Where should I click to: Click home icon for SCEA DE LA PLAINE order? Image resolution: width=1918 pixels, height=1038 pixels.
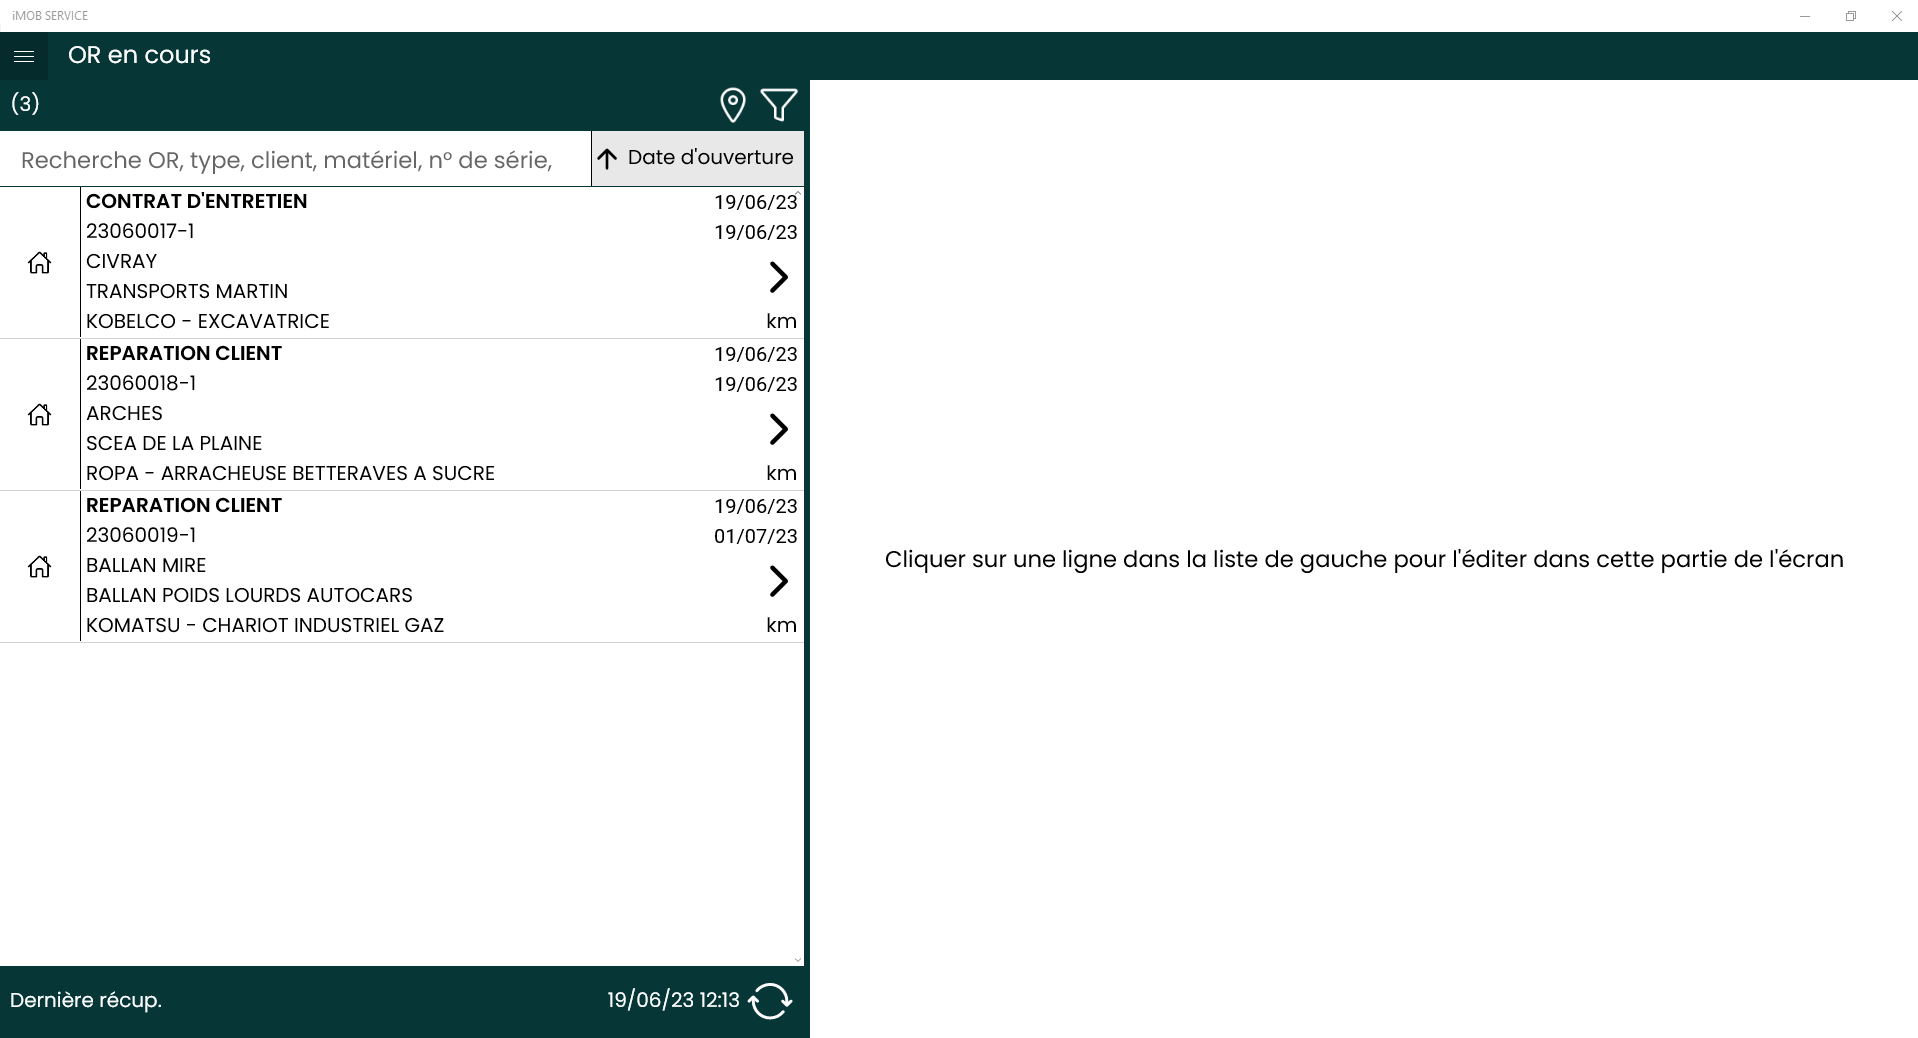(x=39, y=415)
